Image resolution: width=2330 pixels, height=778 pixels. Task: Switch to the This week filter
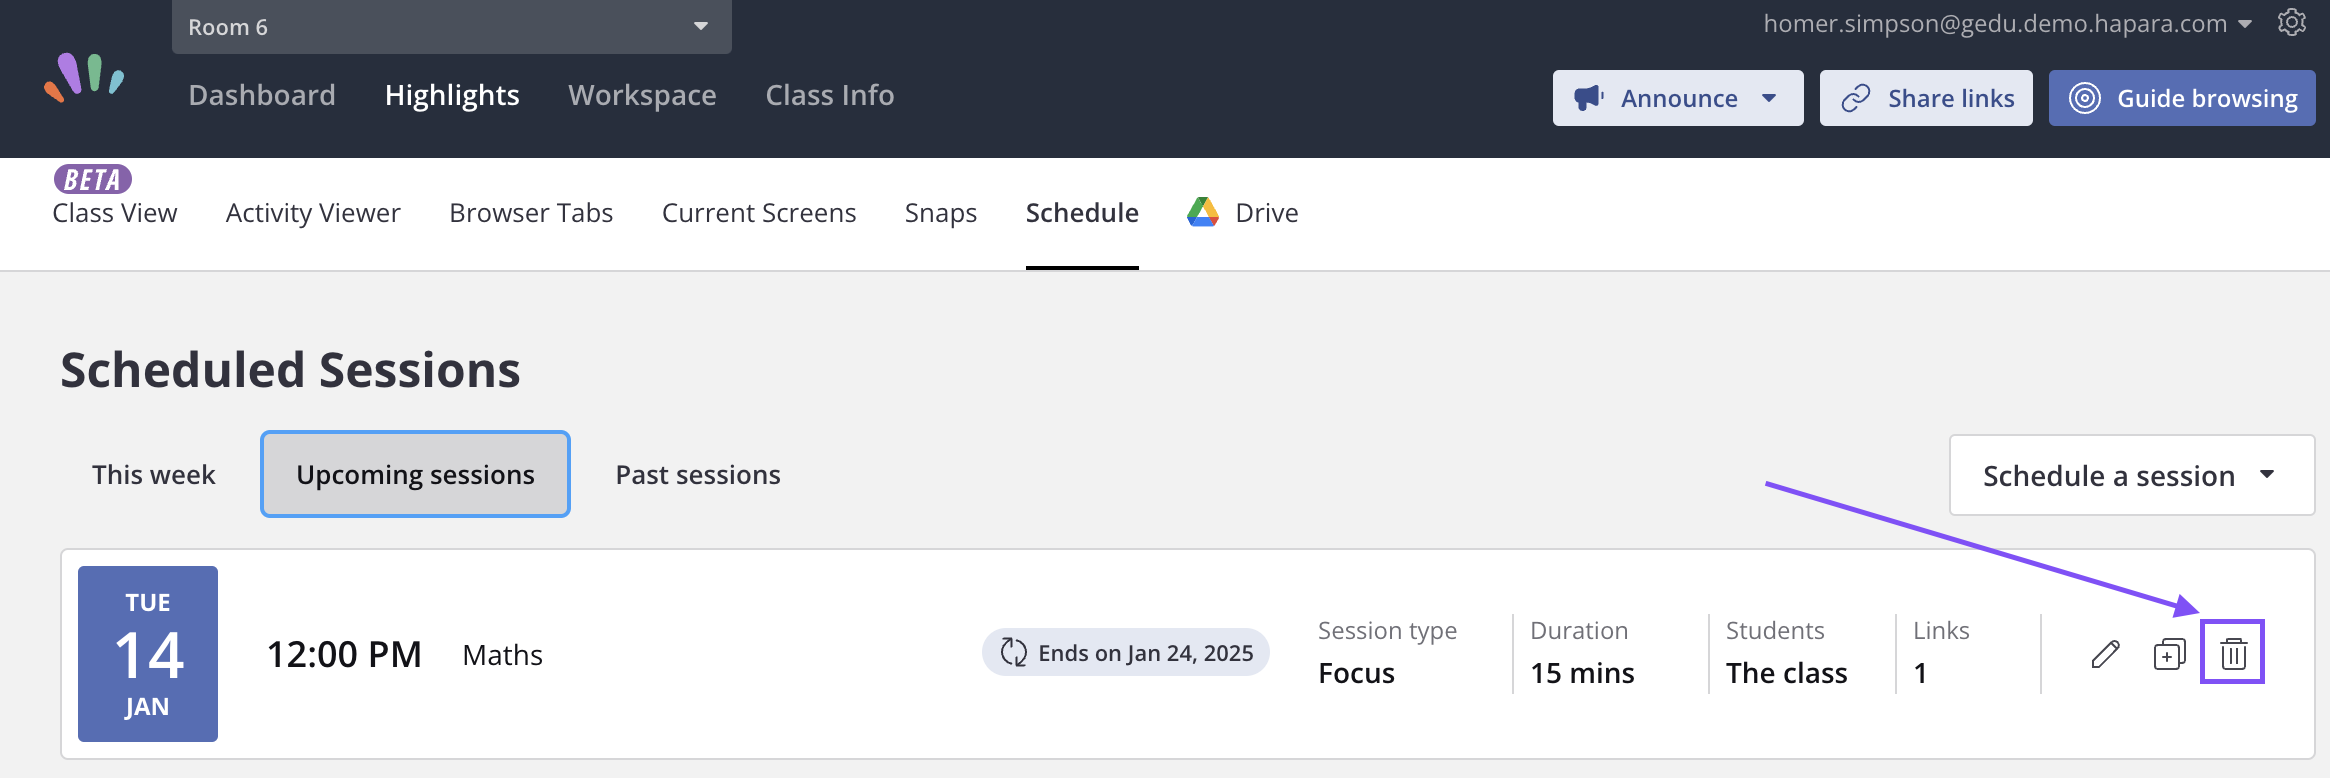coord(154,474)
